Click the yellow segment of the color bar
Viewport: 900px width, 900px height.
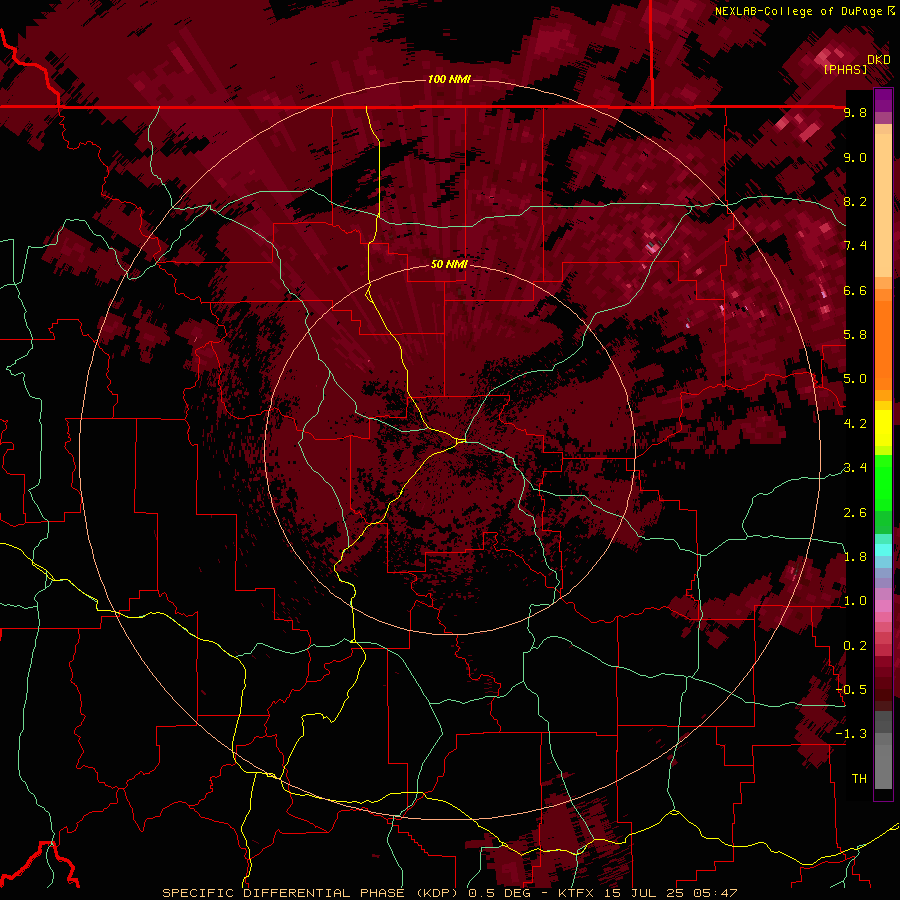pos(883,428)
